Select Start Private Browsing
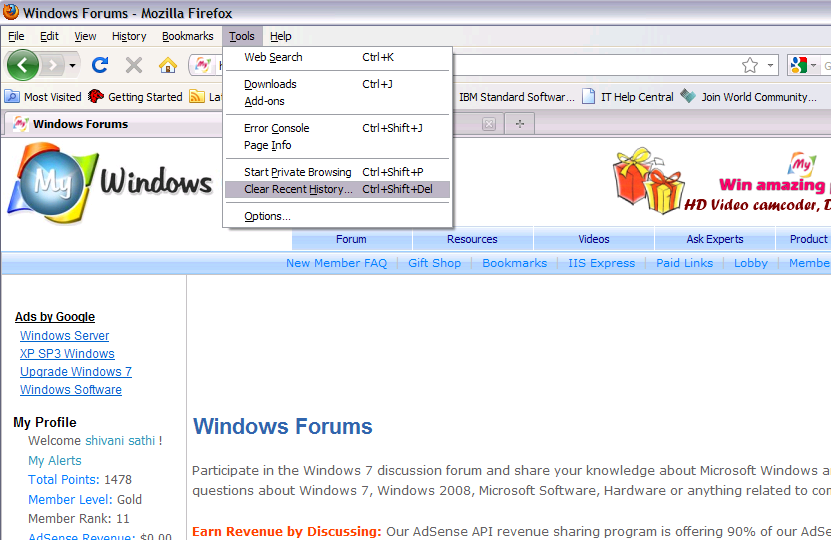 click(x=338, y=172)
